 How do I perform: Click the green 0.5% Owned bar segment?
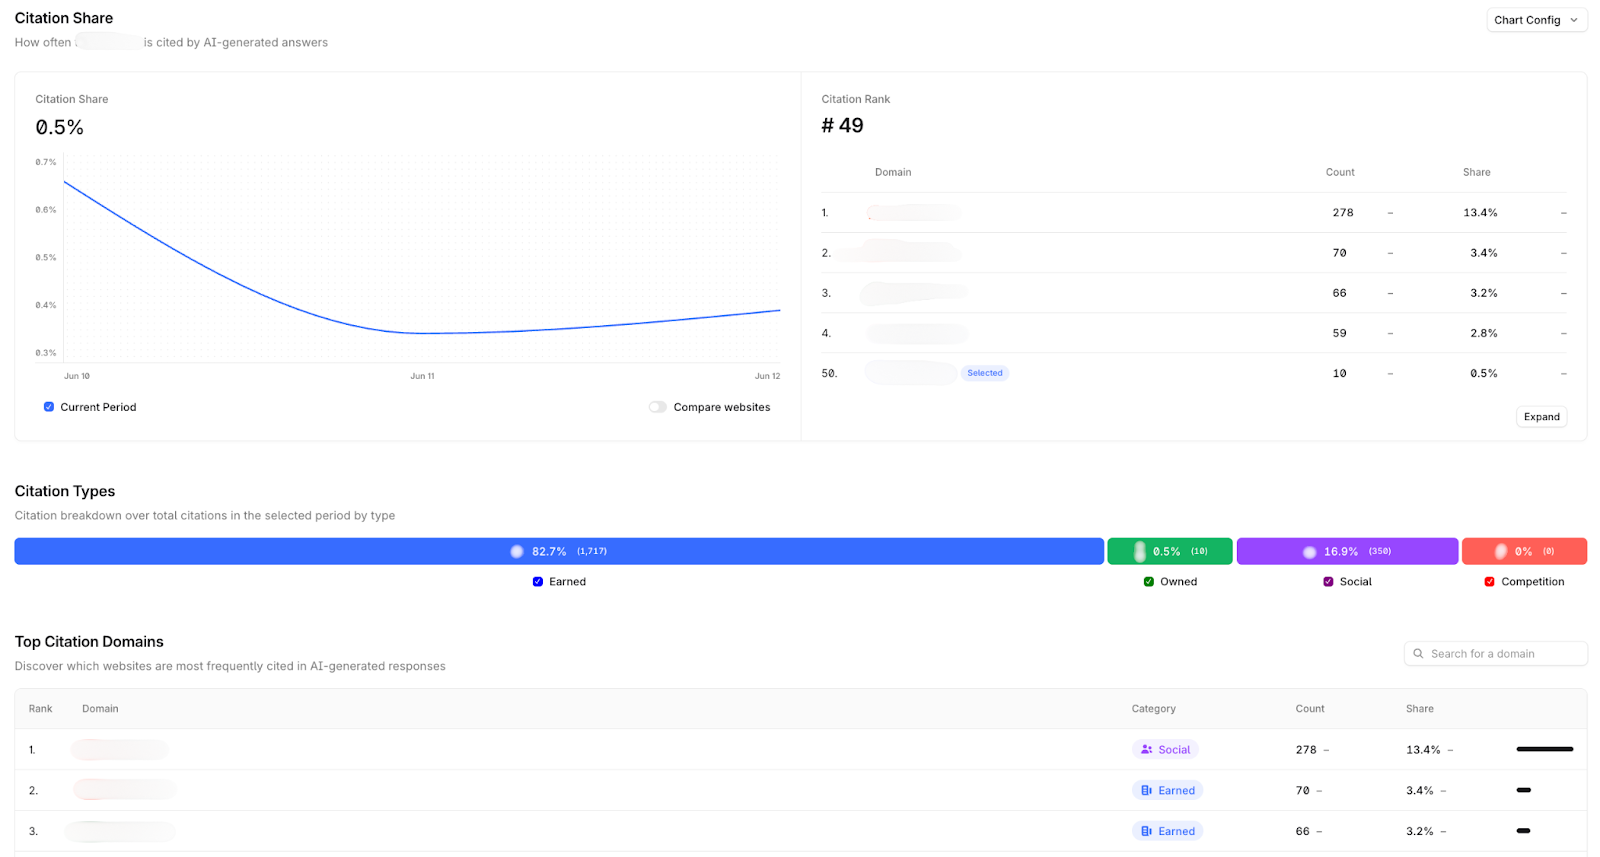(x=1170, y=551)
